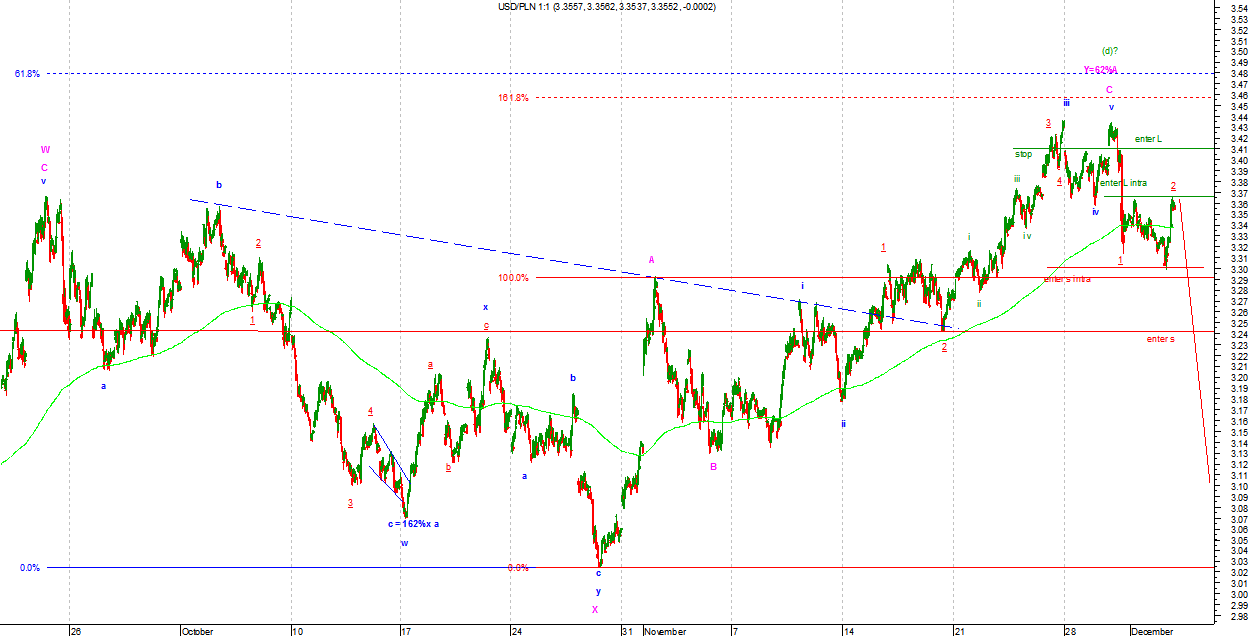
Task: Click the blue 61.8% Fibonacci label
Action: [x=27, y=74]
